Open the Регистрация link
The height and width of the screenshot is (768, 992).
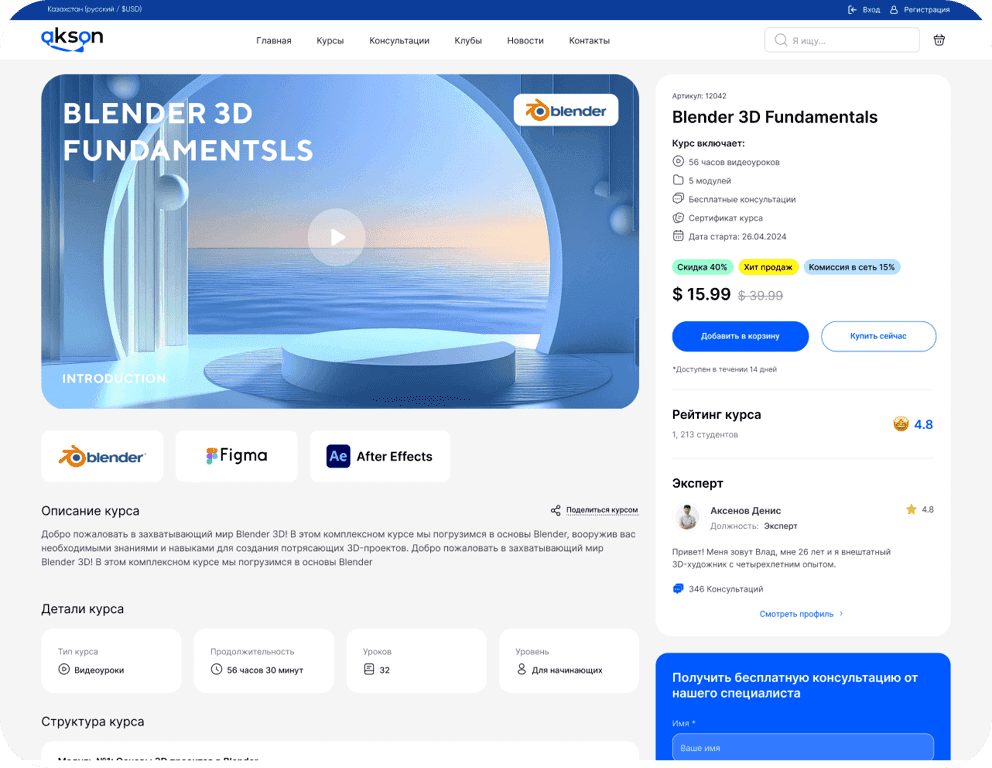click(x=926, y=10)
